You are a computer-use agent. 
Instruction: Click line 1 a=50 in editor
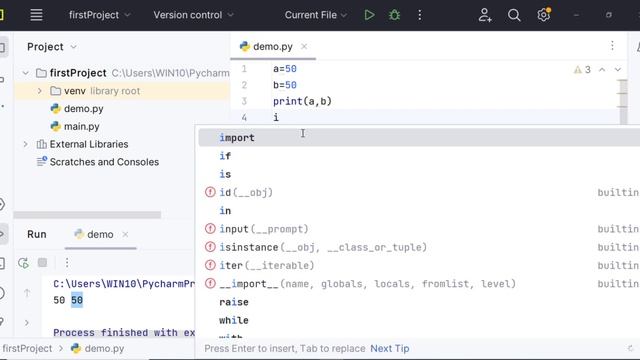pos(285,69)
